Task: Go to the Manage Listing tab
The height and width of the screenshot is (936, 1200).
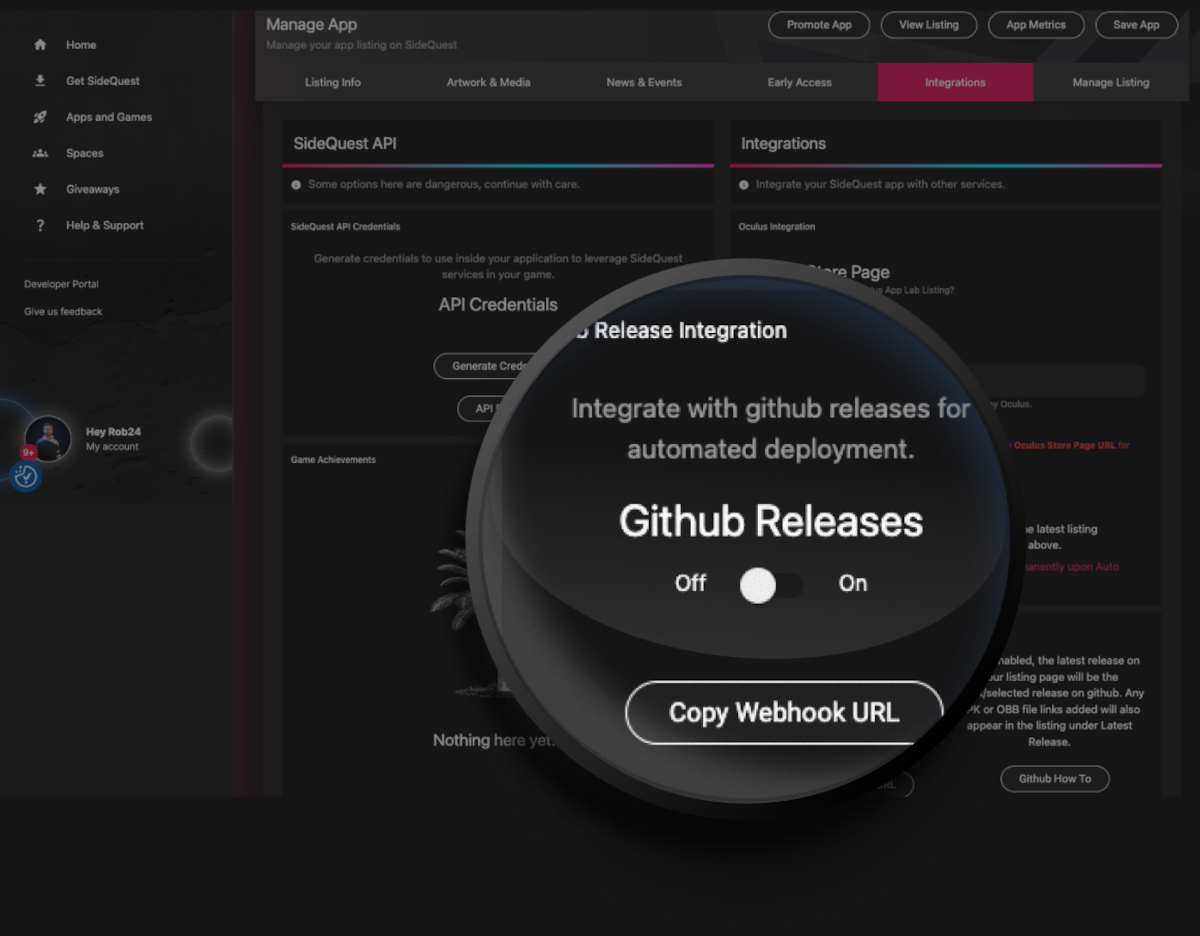Action: tap(1111, 82)
